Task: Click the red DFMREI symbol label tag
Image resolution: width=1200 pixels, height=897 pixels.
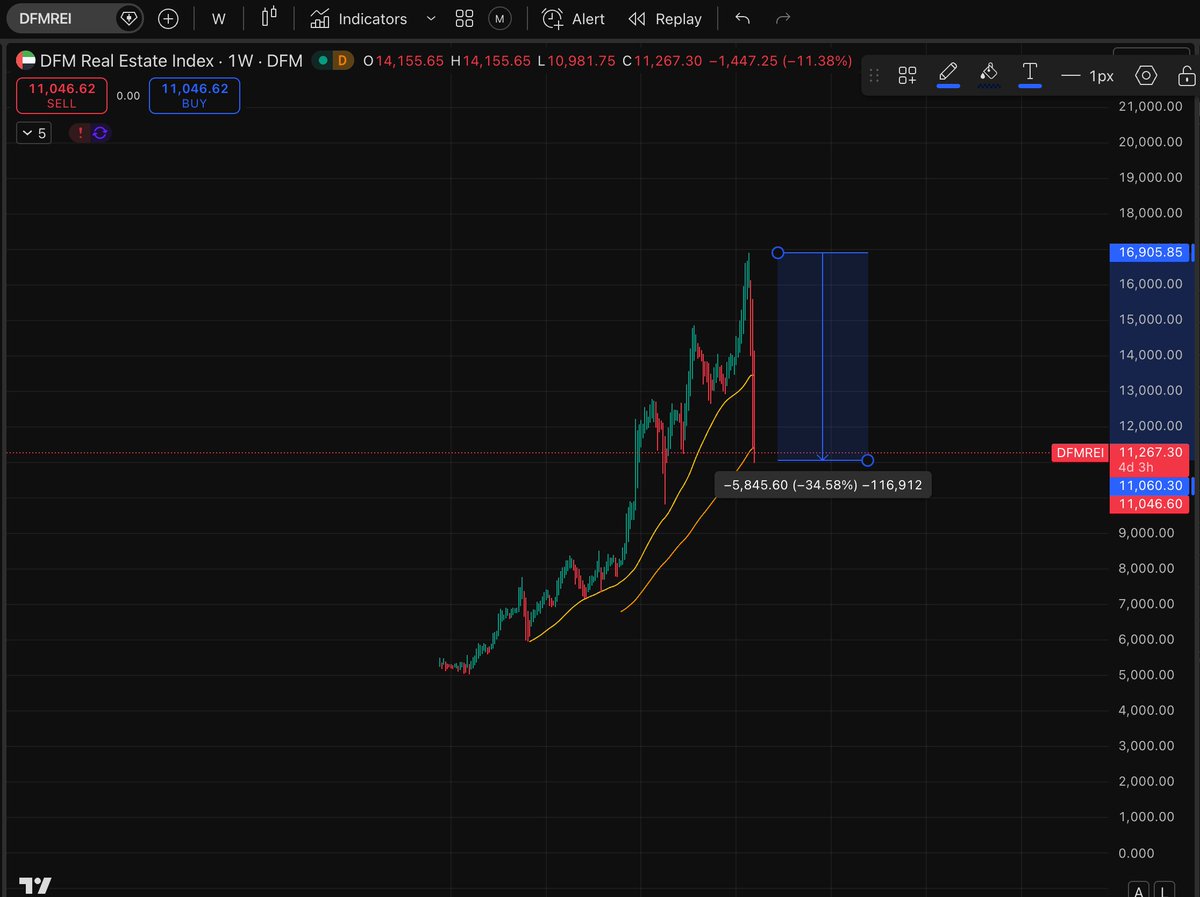Action: point(1080,453)
